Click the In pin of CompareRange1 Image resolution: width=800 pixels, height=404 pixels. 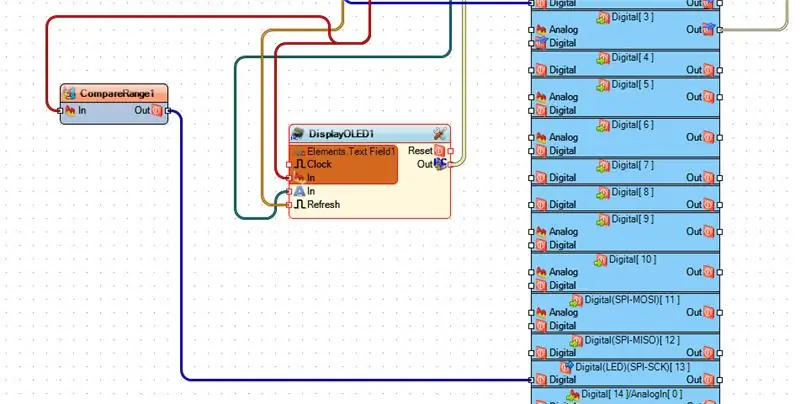click(60, 110)
